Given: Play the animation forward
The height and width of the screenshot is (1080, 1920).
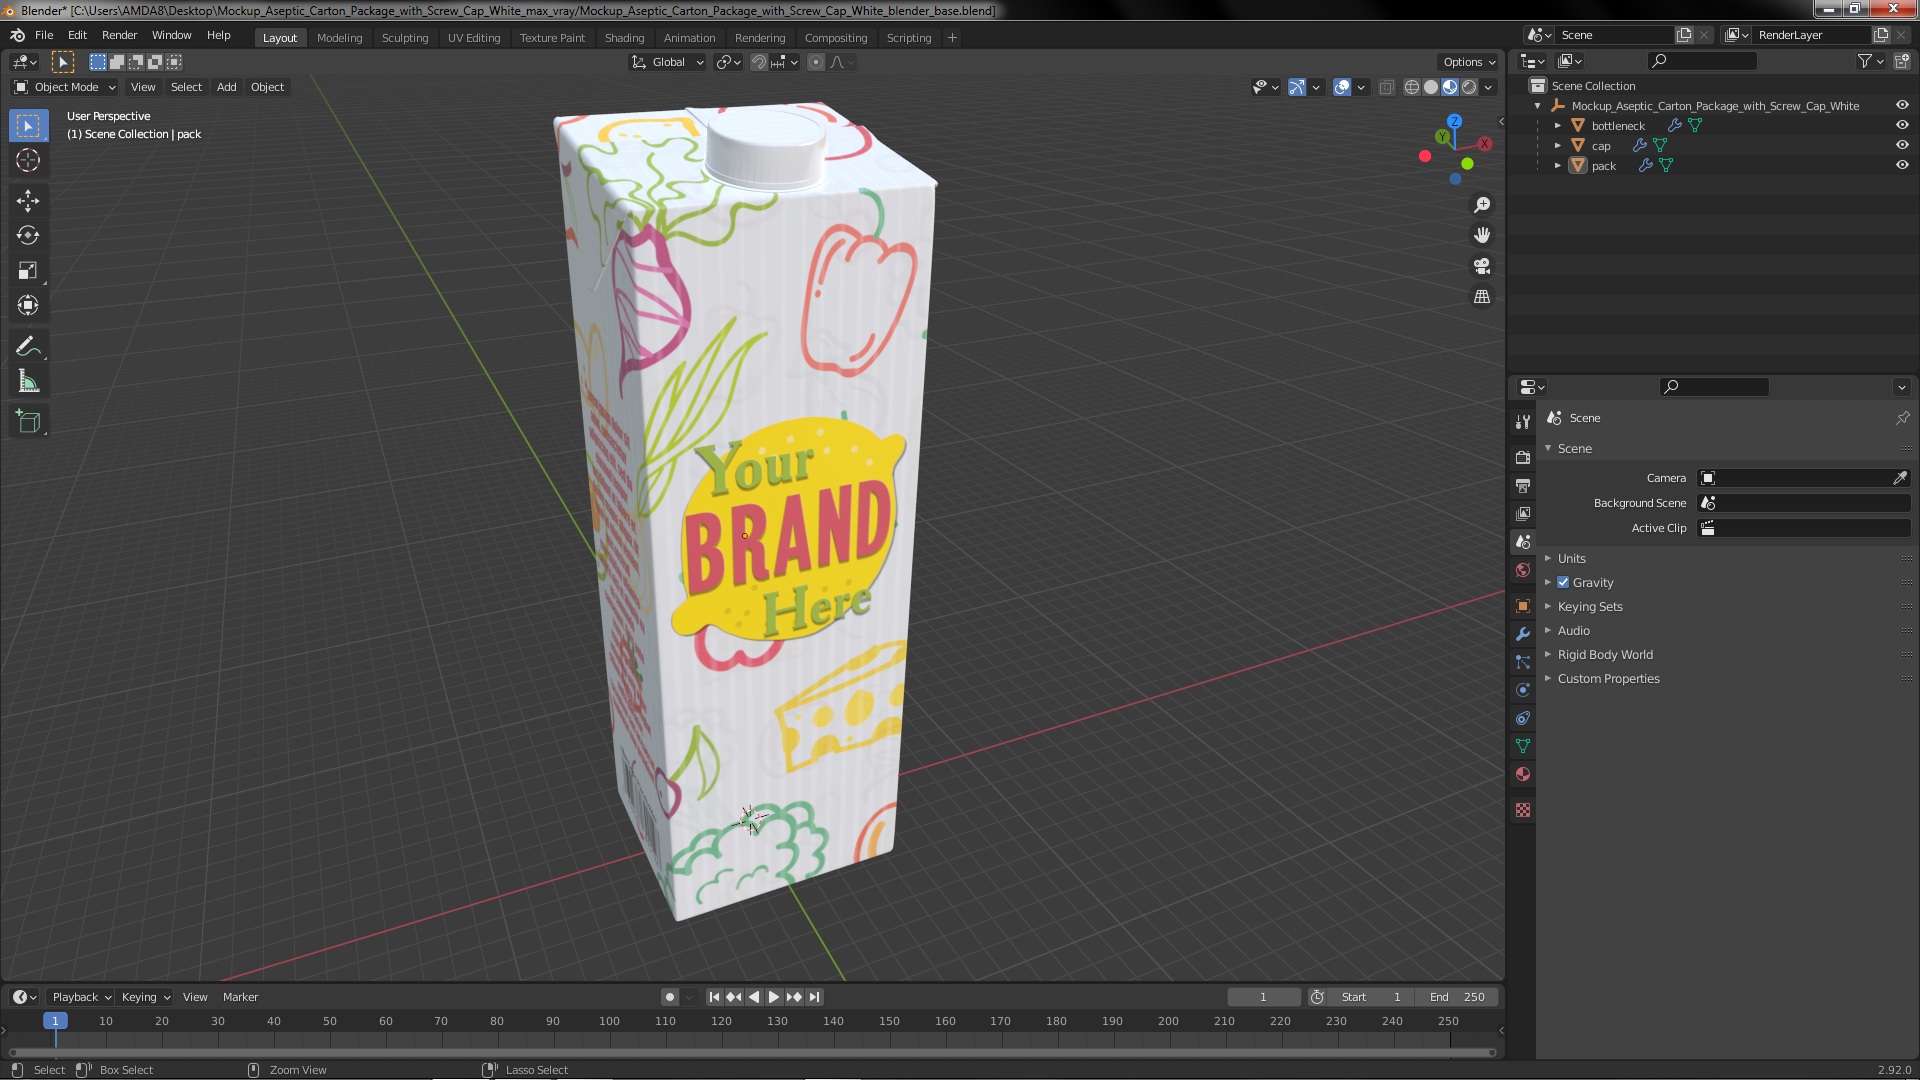Looking at the screenshot, I should pyautogui.click(x=773, y=997).
